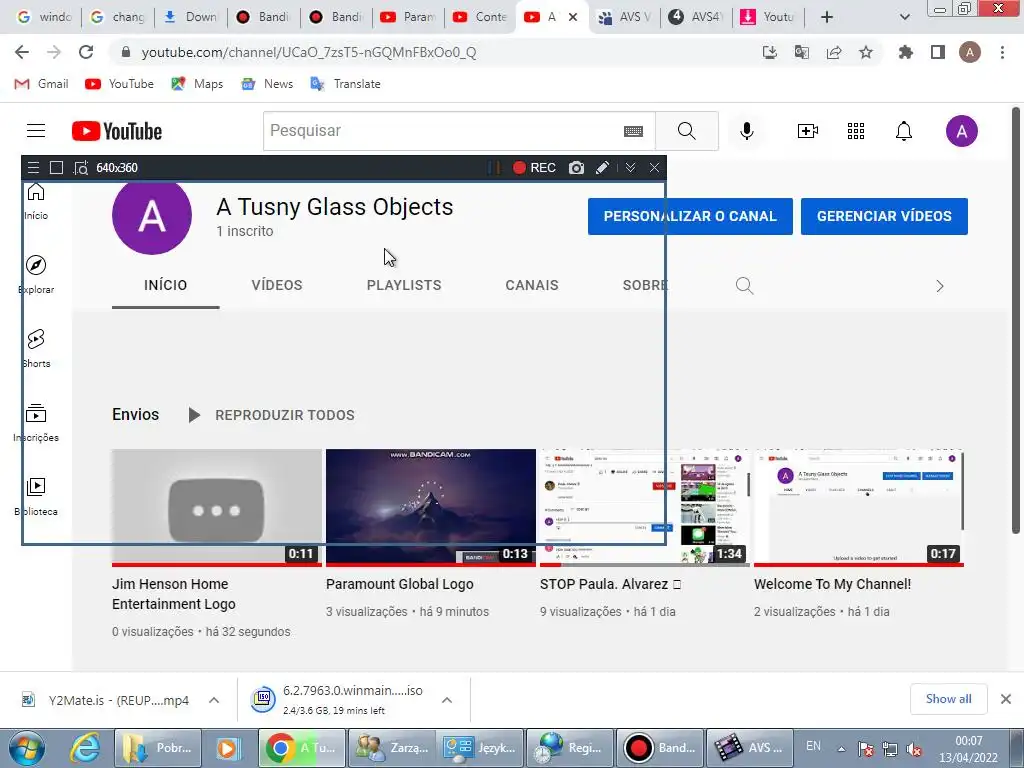This screenshot has width=1024, height=768.
Task: Open notifications bell
Action: tap(903, 131)
